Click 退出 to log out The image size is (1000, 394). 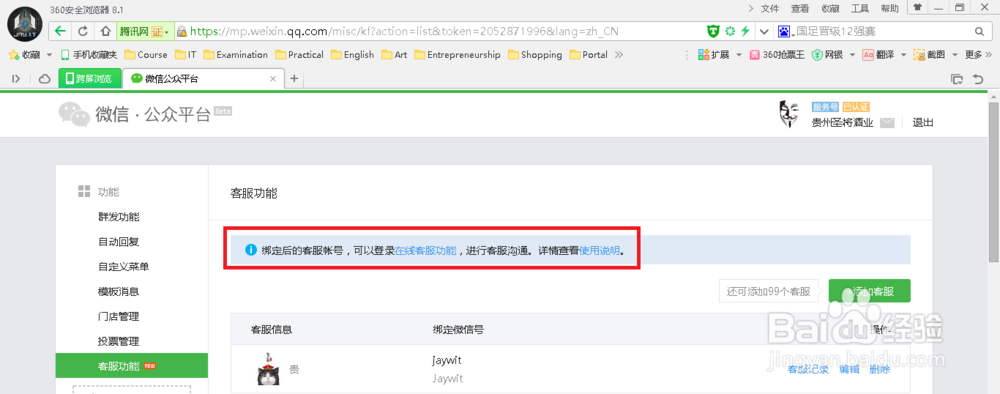point(923,123)
